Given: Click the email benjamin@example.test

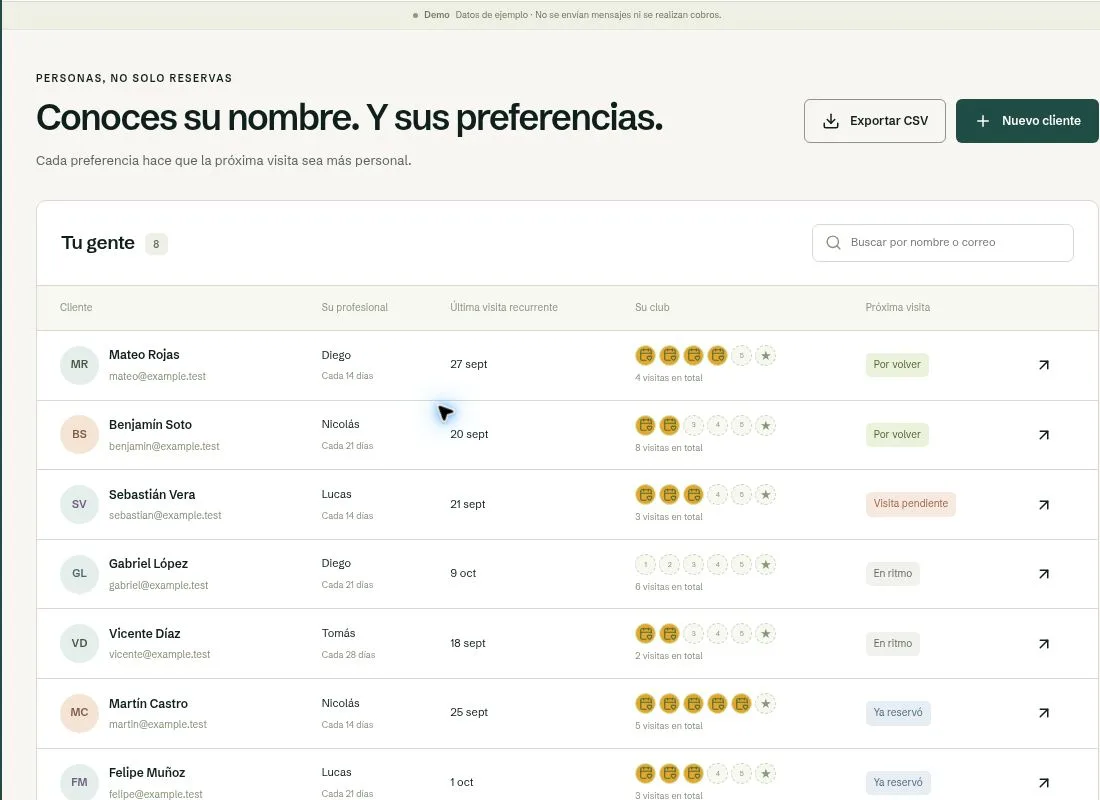Looking at the screenshot, I should pos(164,446).
